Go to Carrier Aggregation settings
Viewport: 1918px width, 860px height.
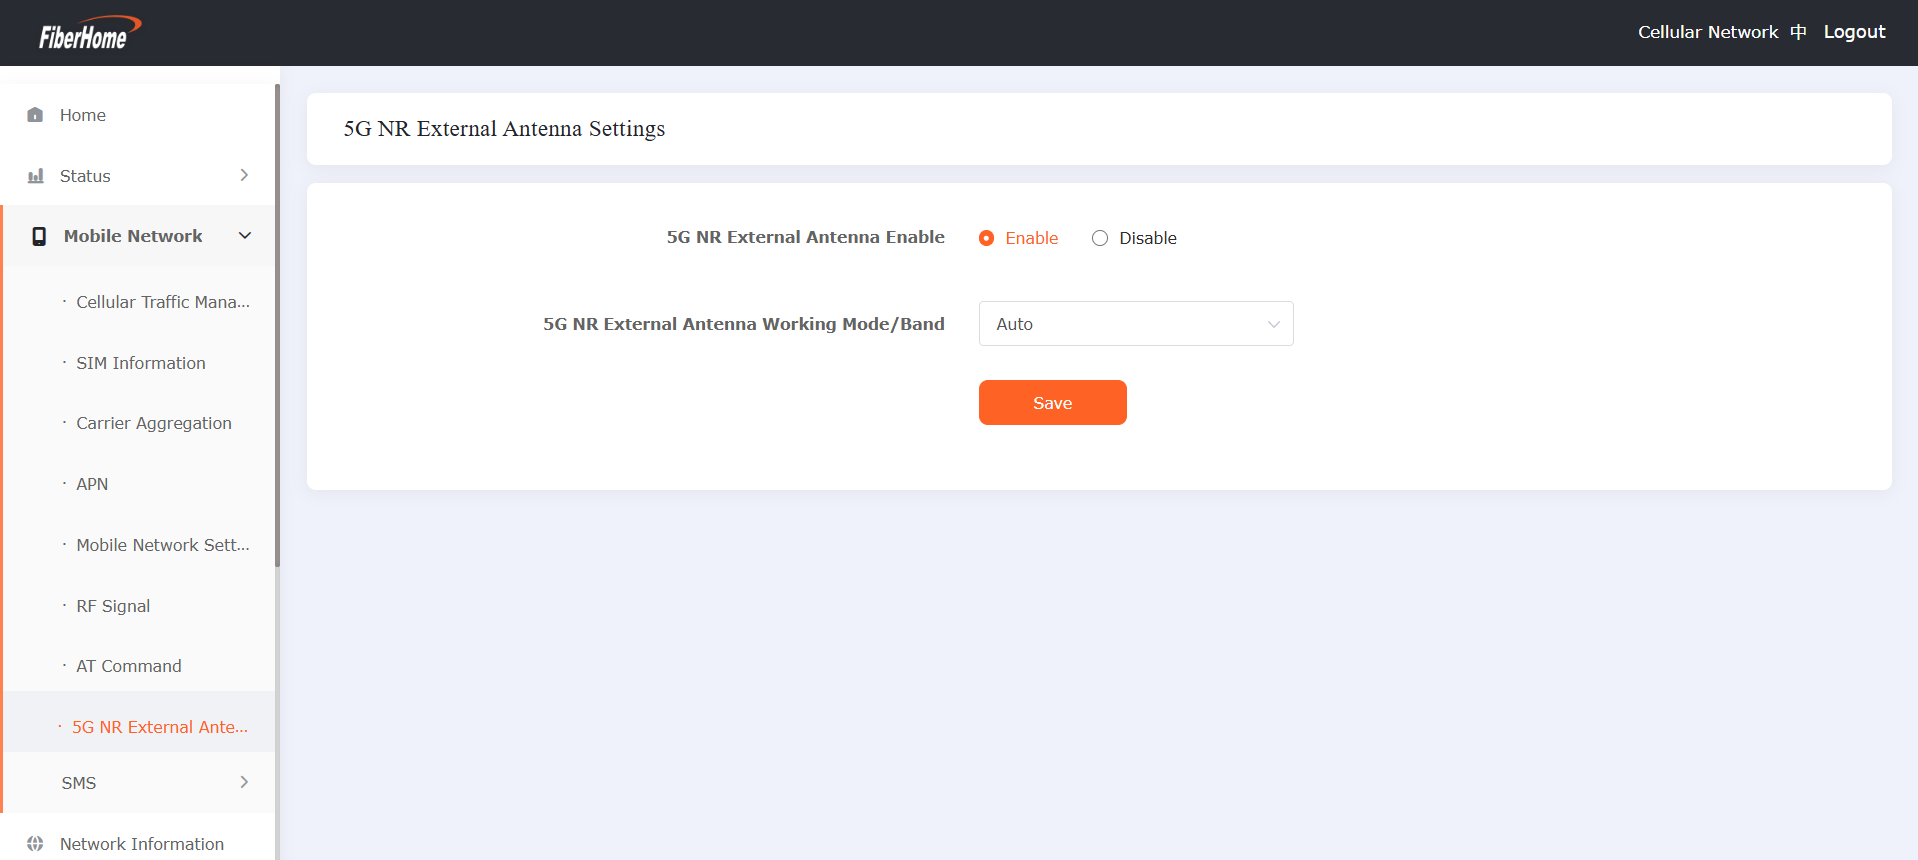click(154, 423)
